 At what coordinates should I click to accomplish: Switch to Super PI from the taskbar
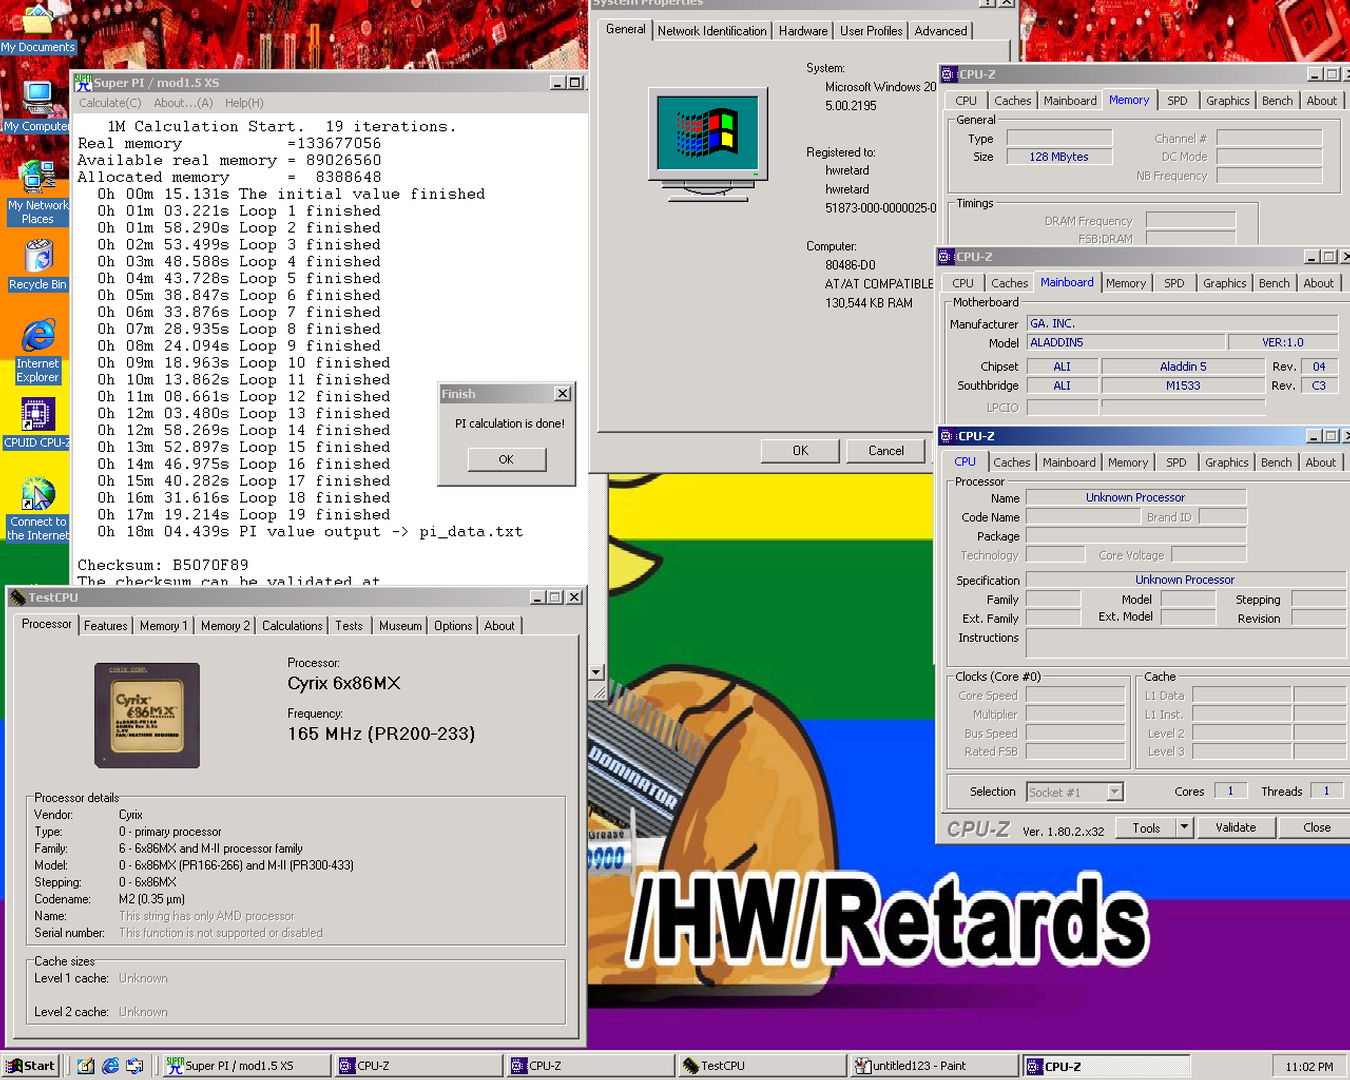tap(246, 1066)
